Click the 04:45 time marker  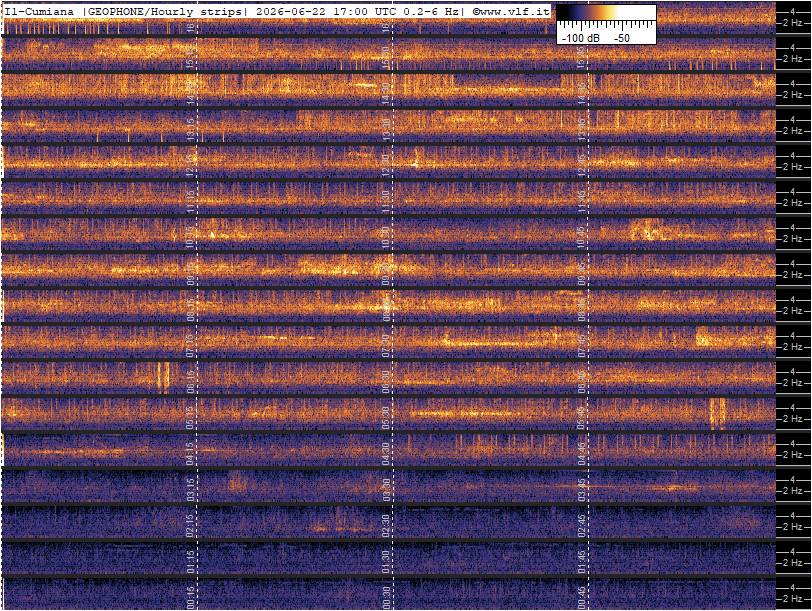pos(582,454)
